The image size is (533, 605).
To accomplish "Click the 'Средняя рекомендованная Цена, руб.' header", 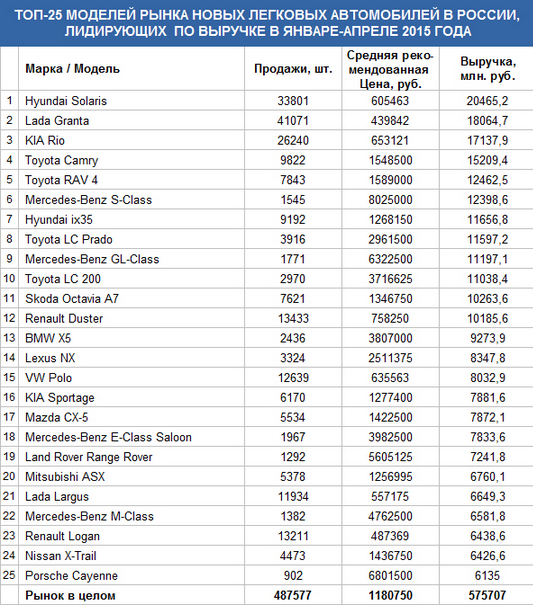I will click(390, 69).
